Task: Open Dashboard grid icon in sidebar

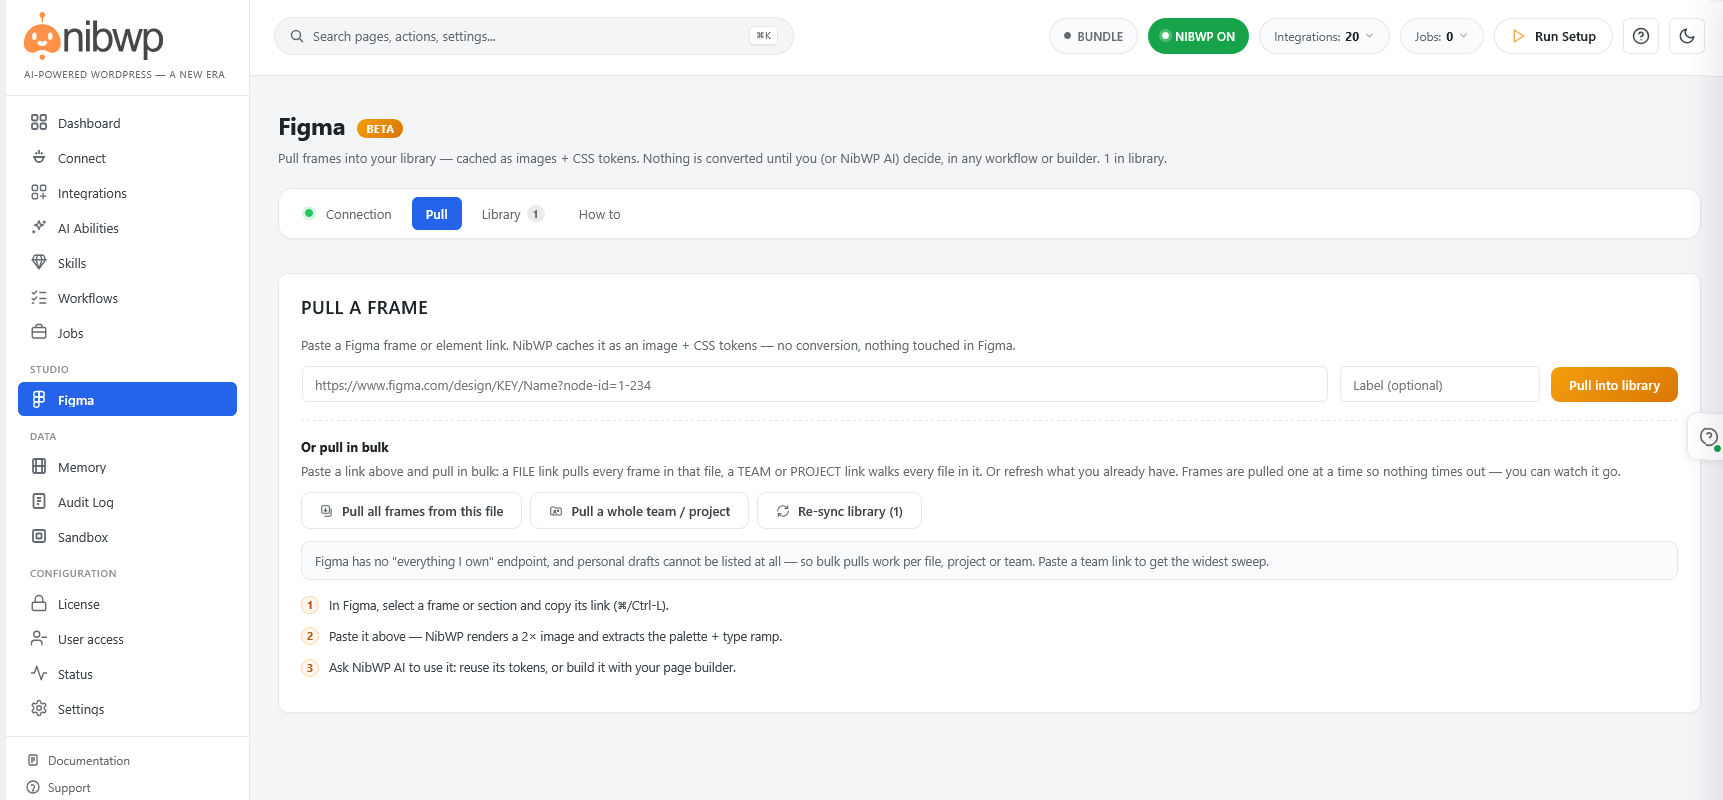Action: pyautogui.click(x=39, y=122)
